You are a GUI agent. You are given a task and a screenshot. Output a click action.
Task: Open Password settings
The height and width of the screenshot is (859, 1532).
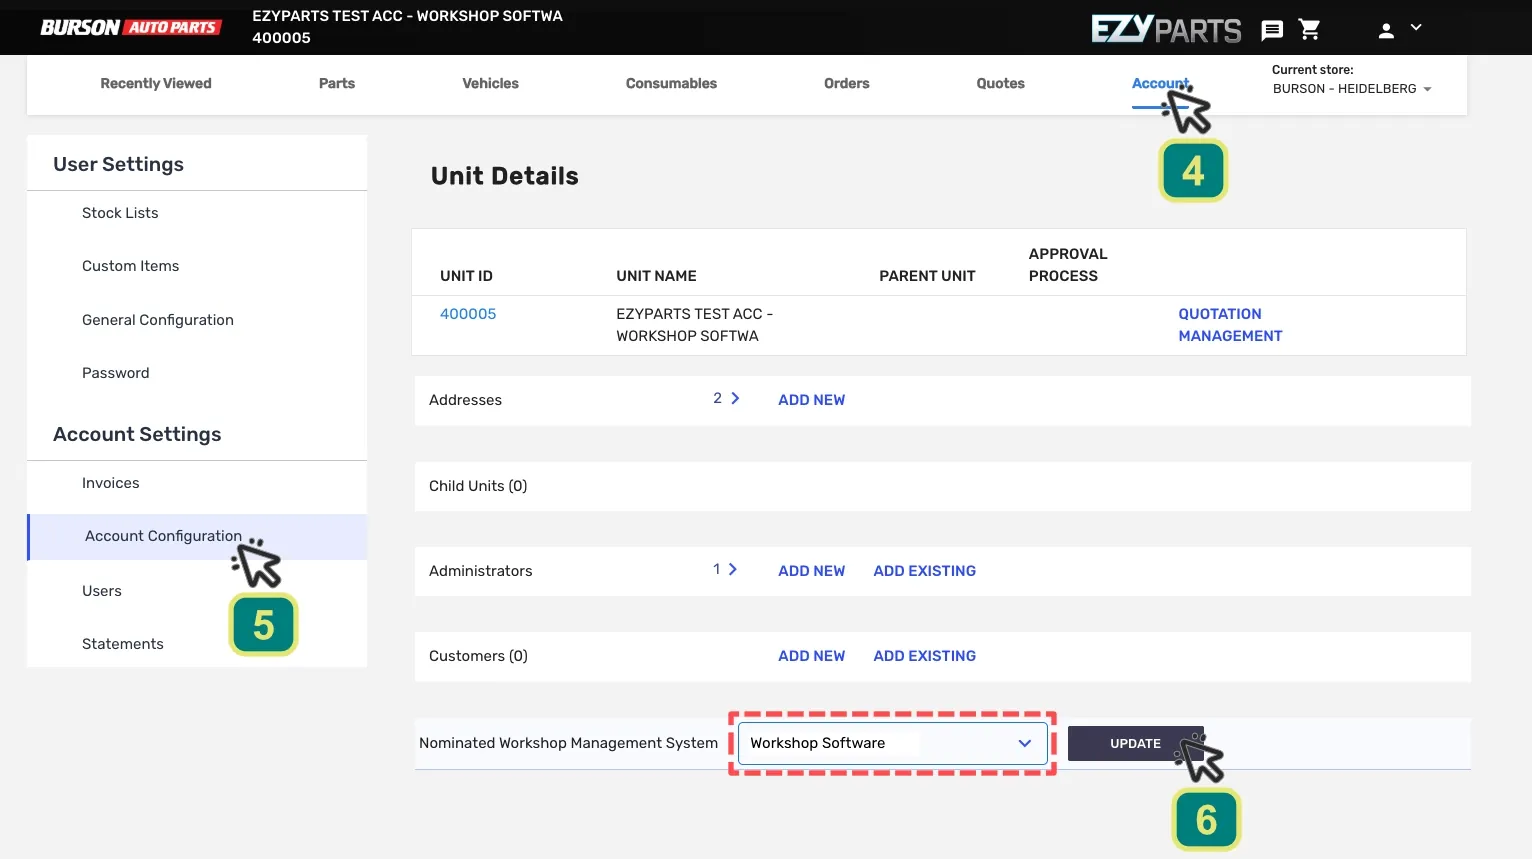tap(115, 373)
